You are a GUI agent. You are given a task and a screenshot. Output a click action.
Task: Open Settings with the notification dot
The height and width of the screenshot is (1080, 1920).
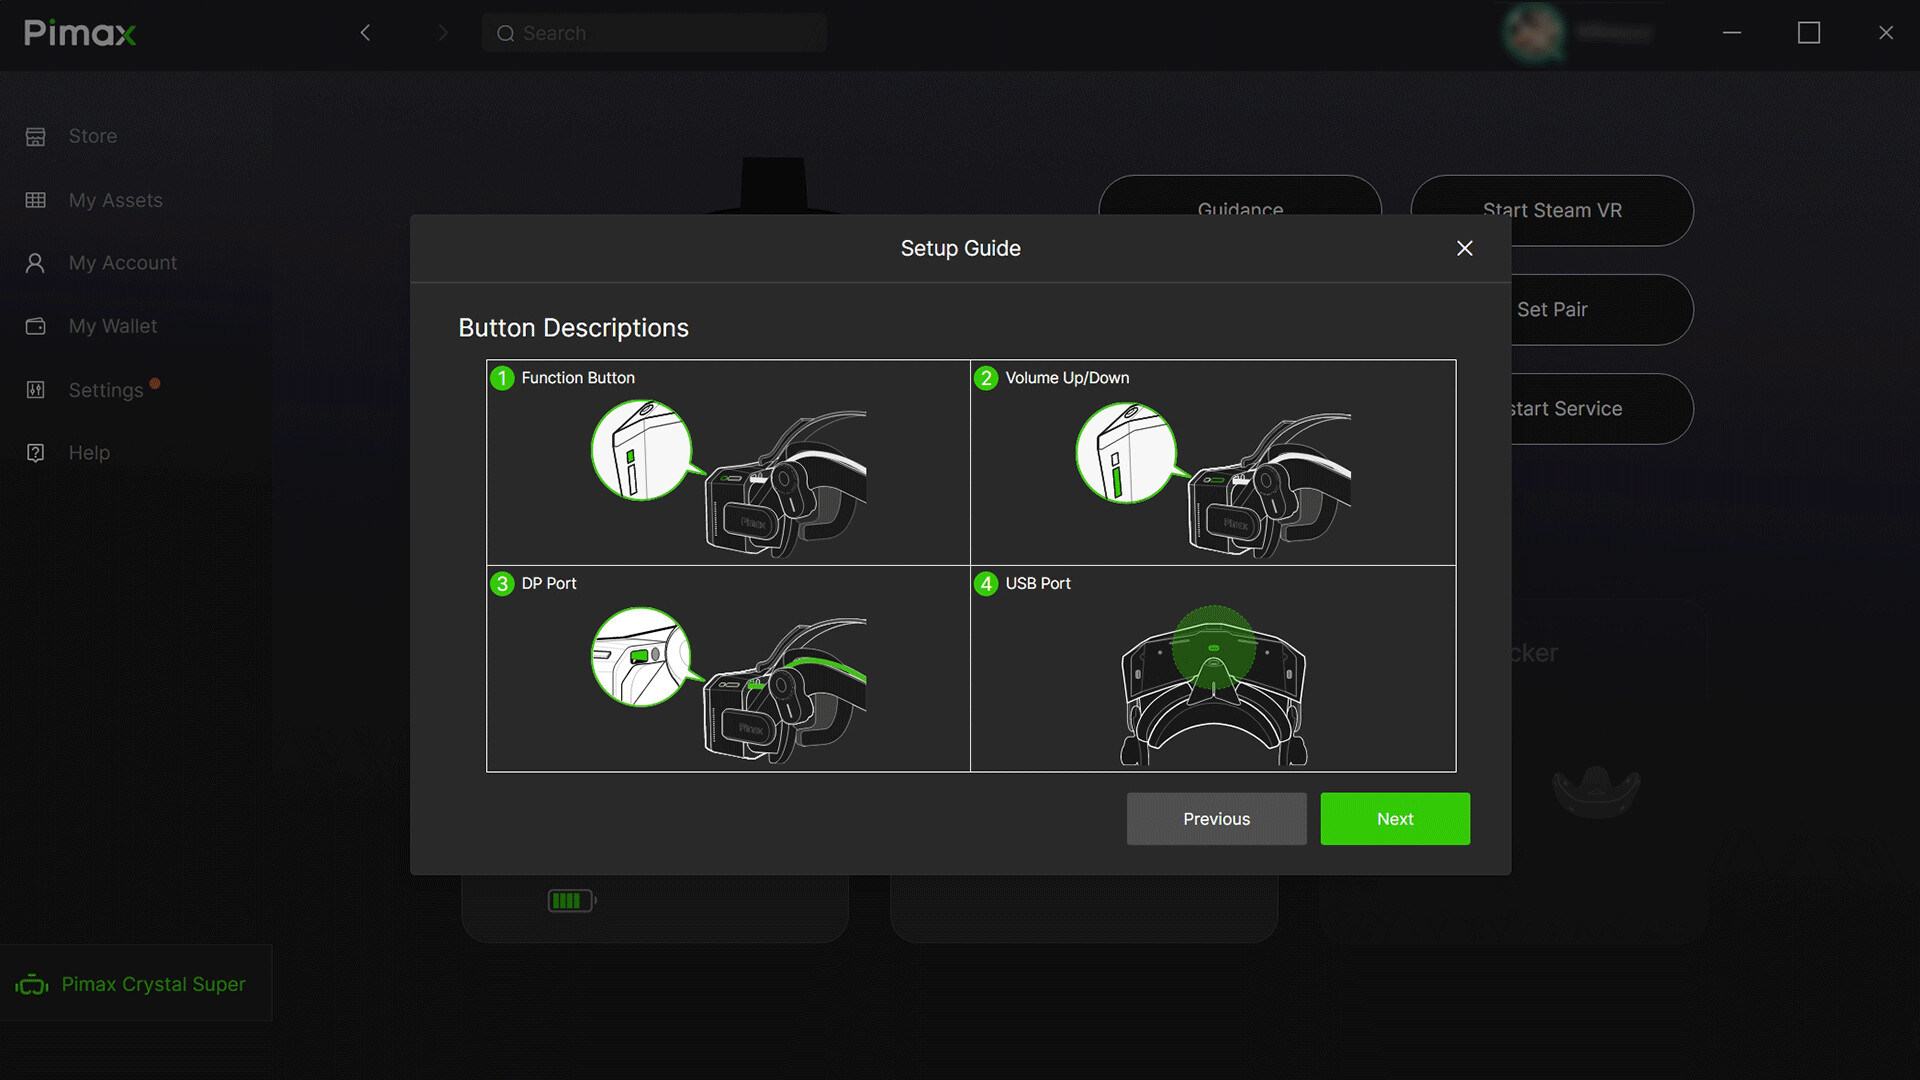click(36, 390)
